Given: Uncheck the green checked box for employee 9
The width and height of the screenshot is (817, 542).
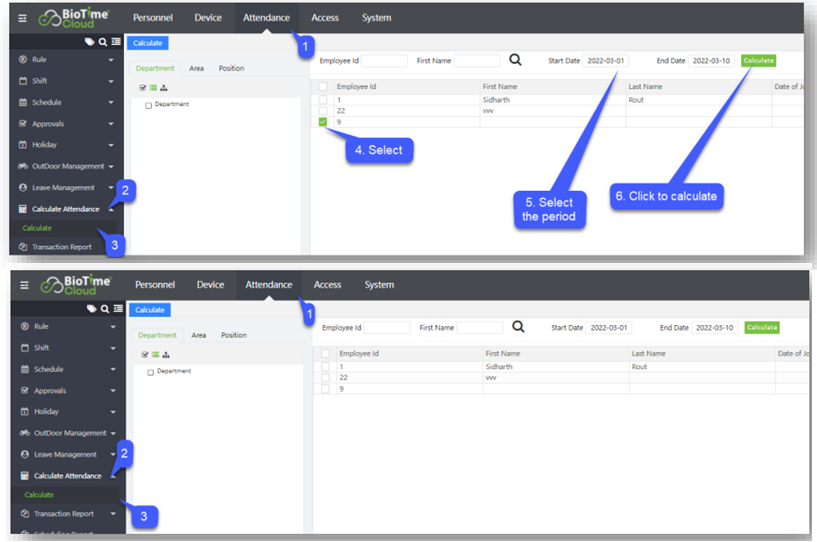Looking at the screenshot, I should pos(323,122).
